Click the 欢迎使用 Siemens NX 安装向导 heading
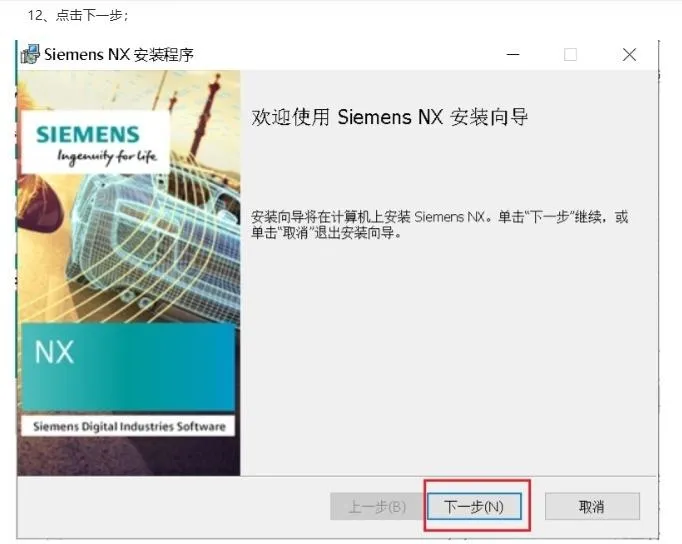This screenshot has height=544, width=682. [389, 117]
